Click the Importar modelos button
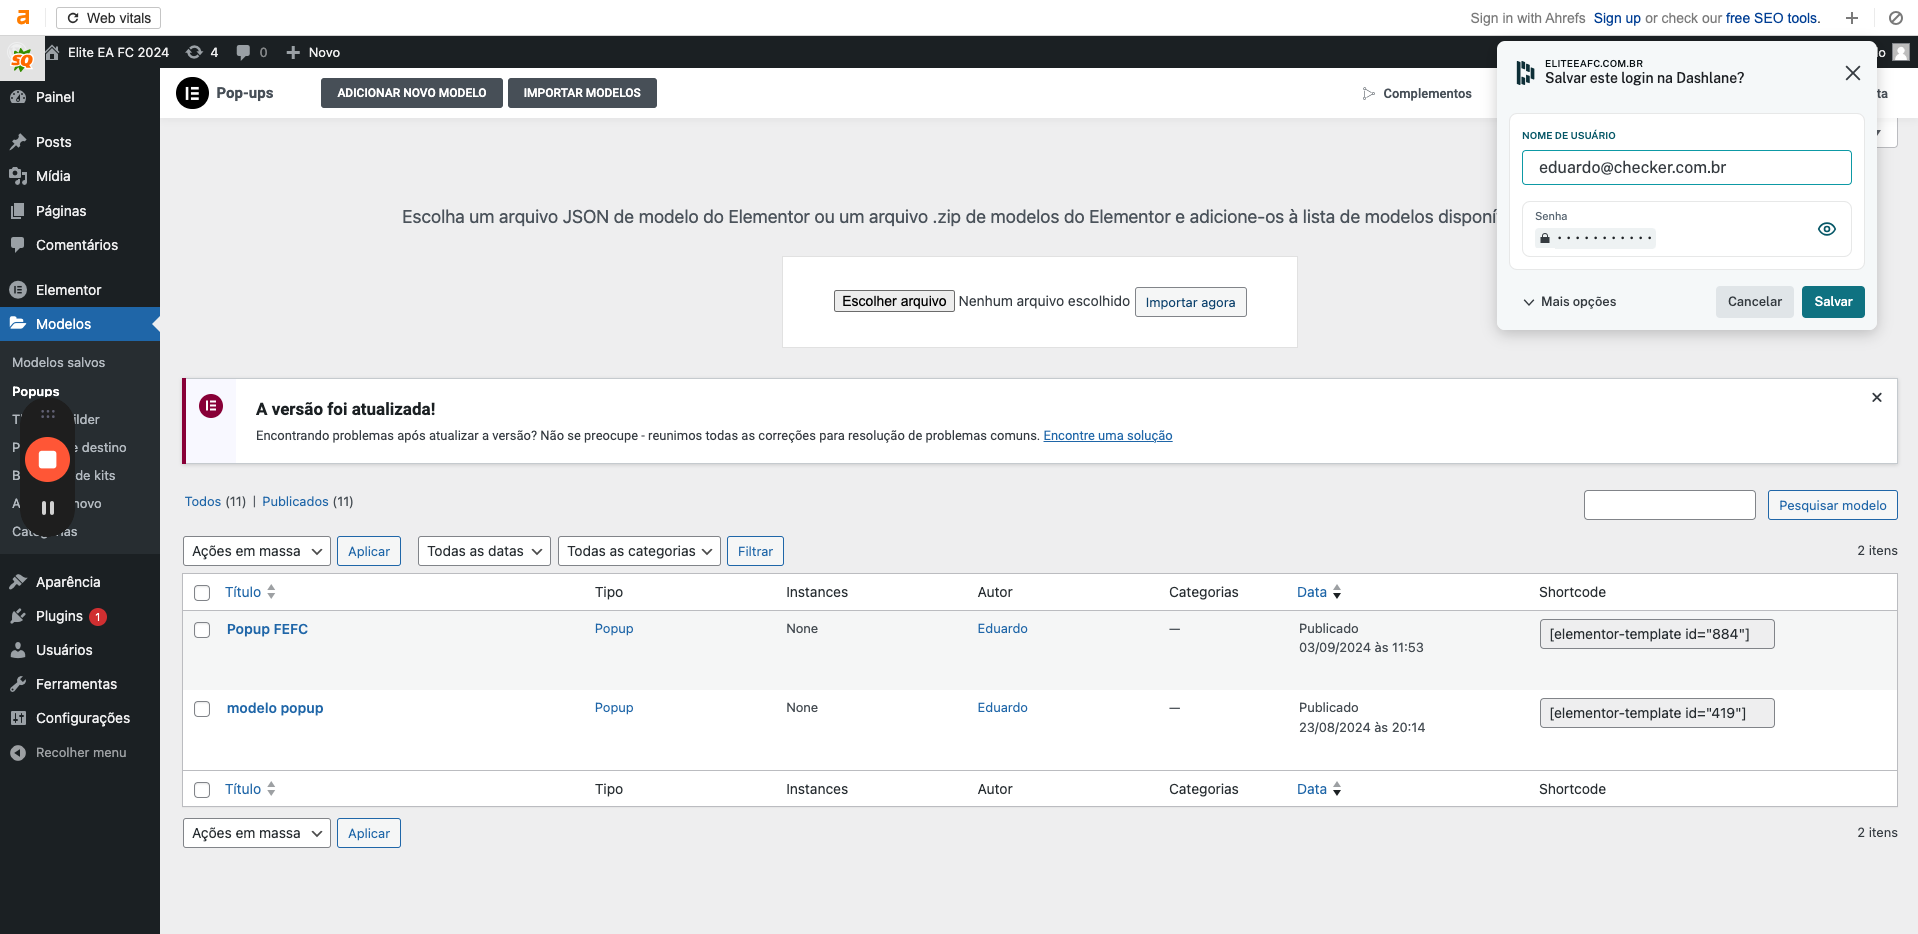The height and width of the screenshot is (934, 1918). click(582, 93)
